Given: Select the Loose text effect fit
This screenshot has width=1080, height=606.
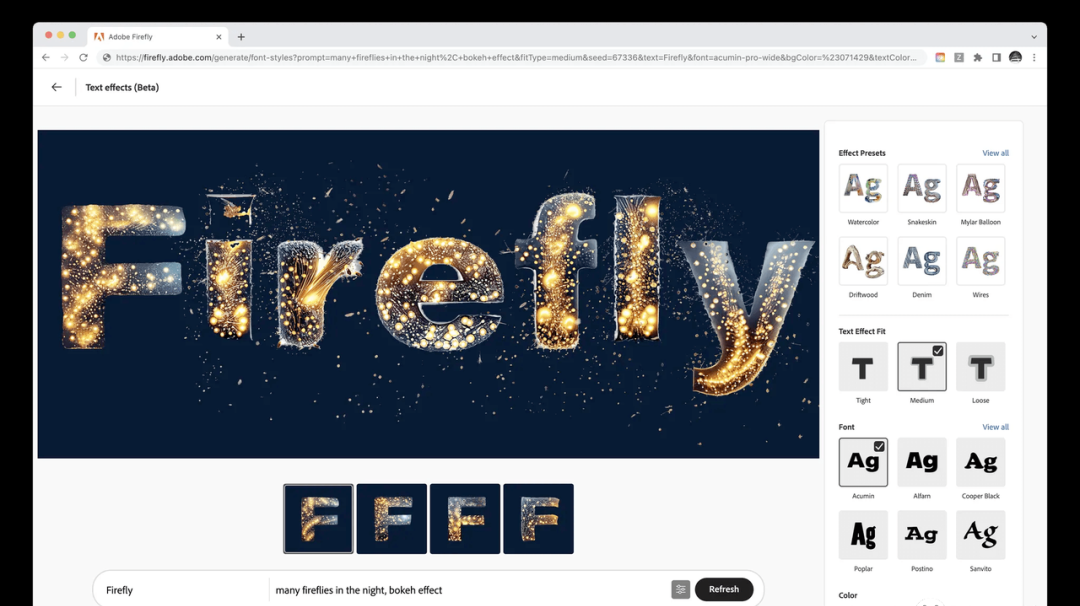Looking at the screenshot, I should click(x=980, y=366).
